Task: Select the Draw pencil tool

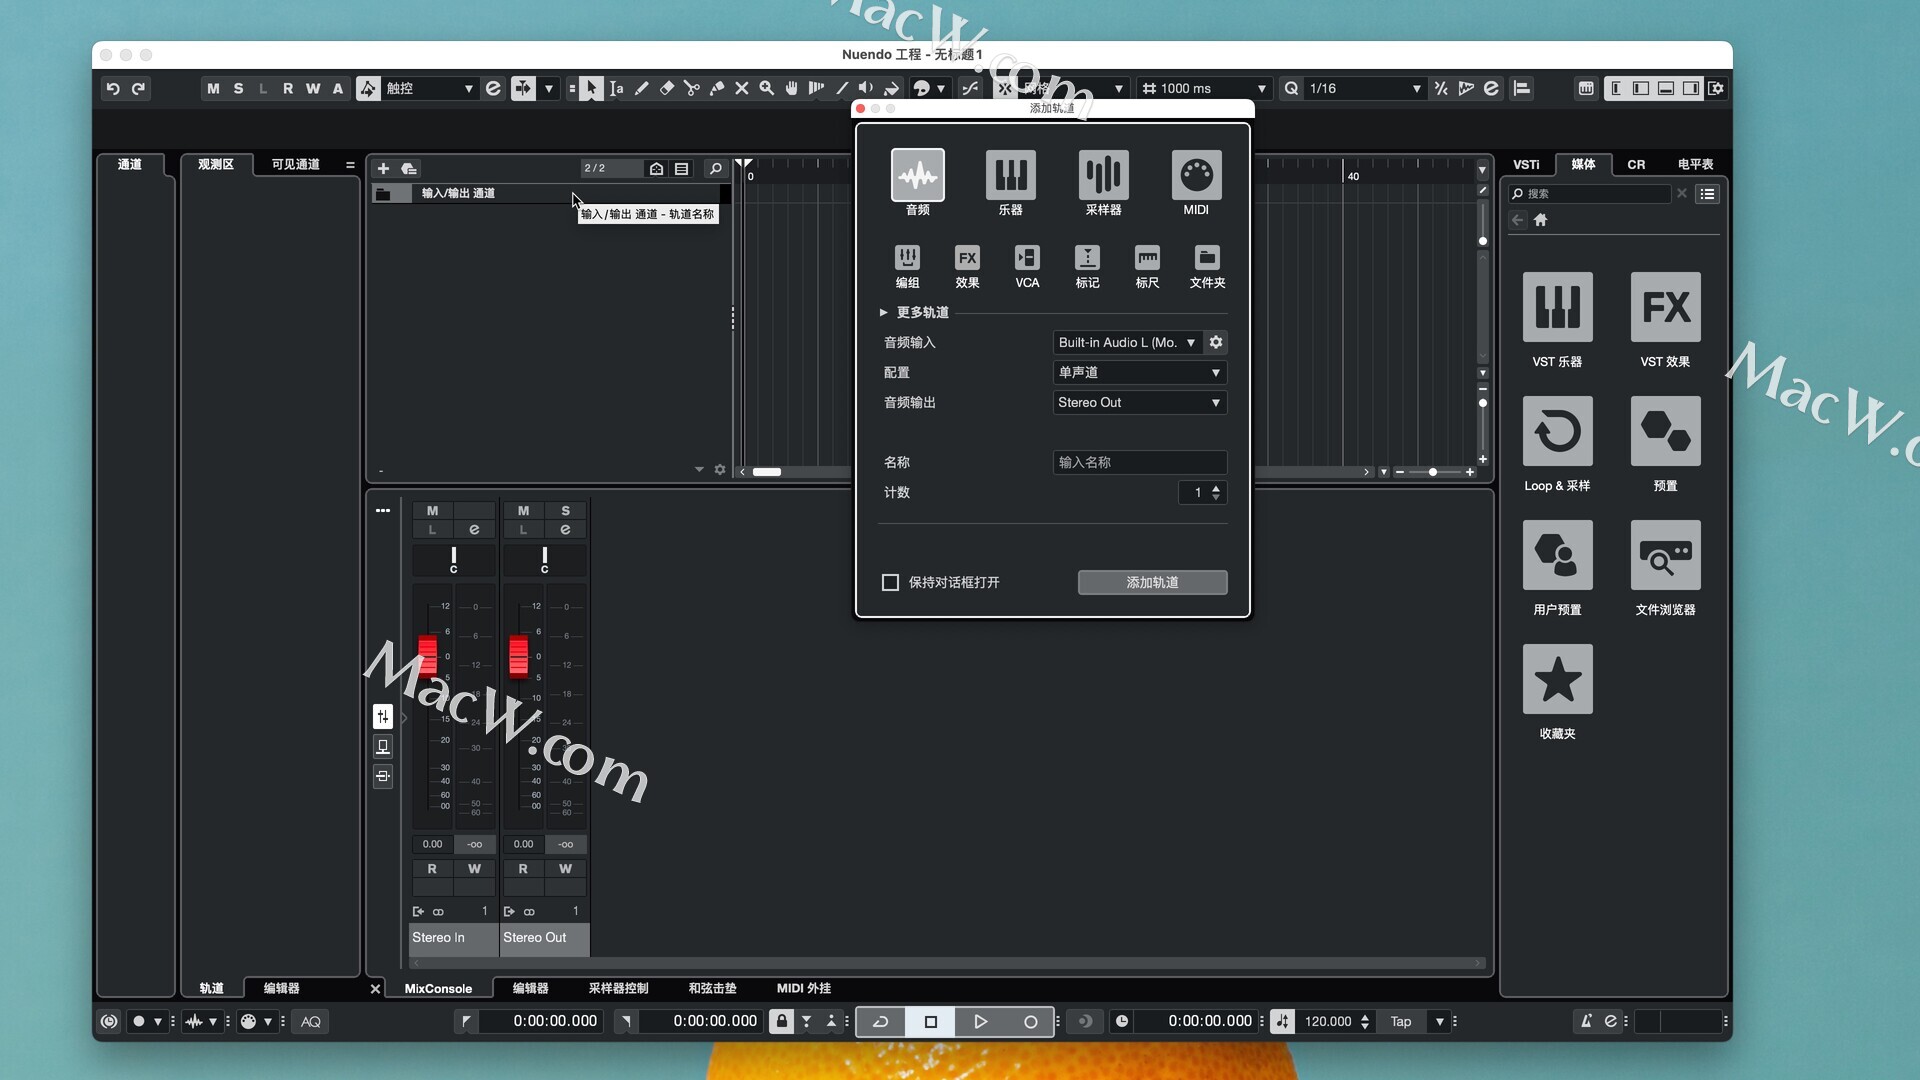Action: 641,88
